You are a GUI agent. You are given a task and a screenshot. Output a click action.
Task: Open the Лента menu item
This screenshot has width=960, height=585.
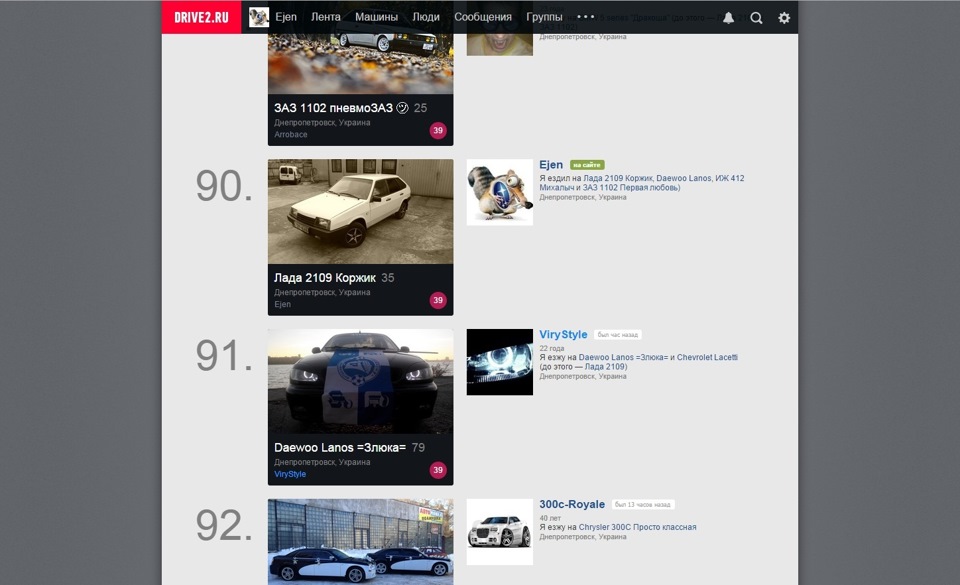point(326,17)
